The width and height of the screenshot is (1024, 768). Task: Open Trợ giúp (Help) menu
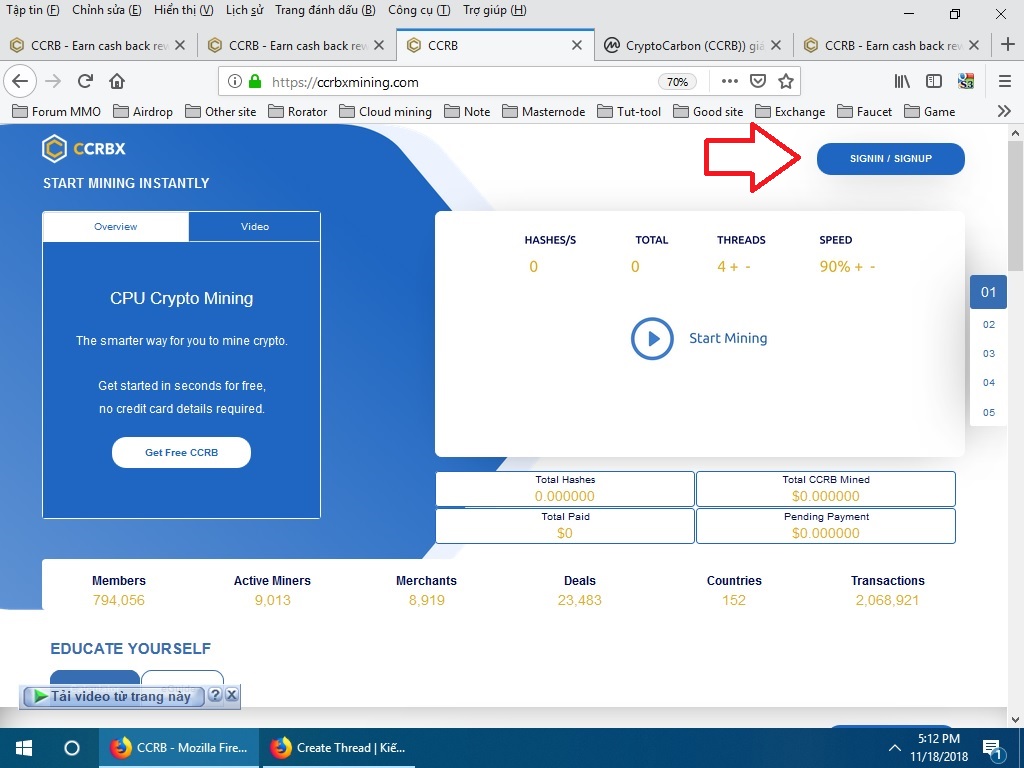tap(494, 10)
